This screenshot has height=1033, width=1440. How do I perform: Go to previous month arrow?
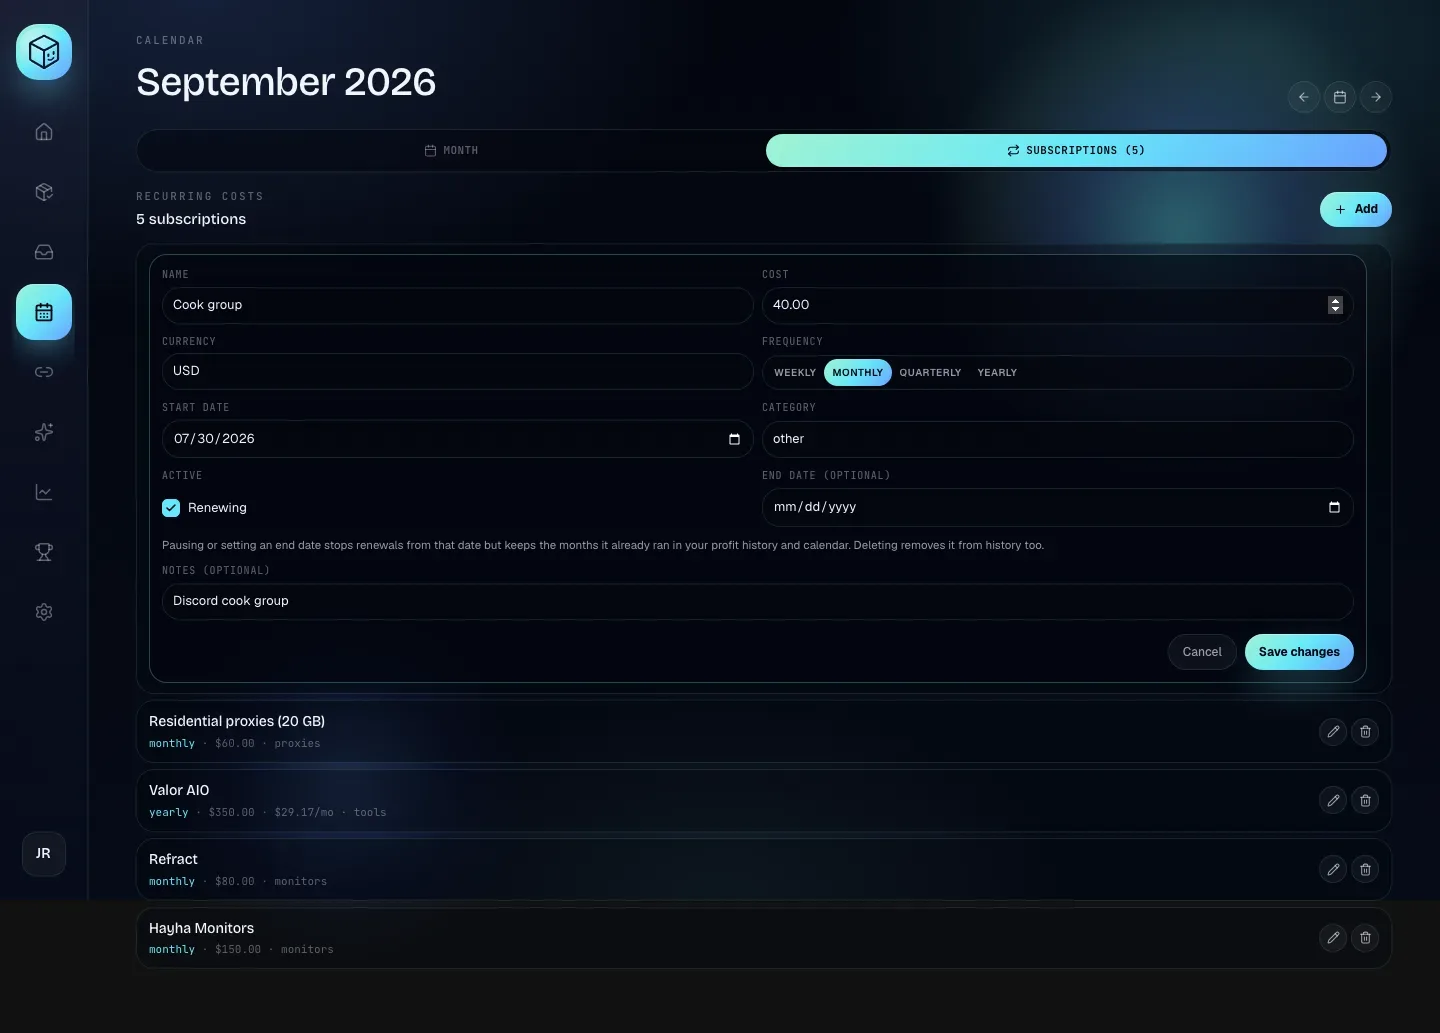(x=1304, y=97)
